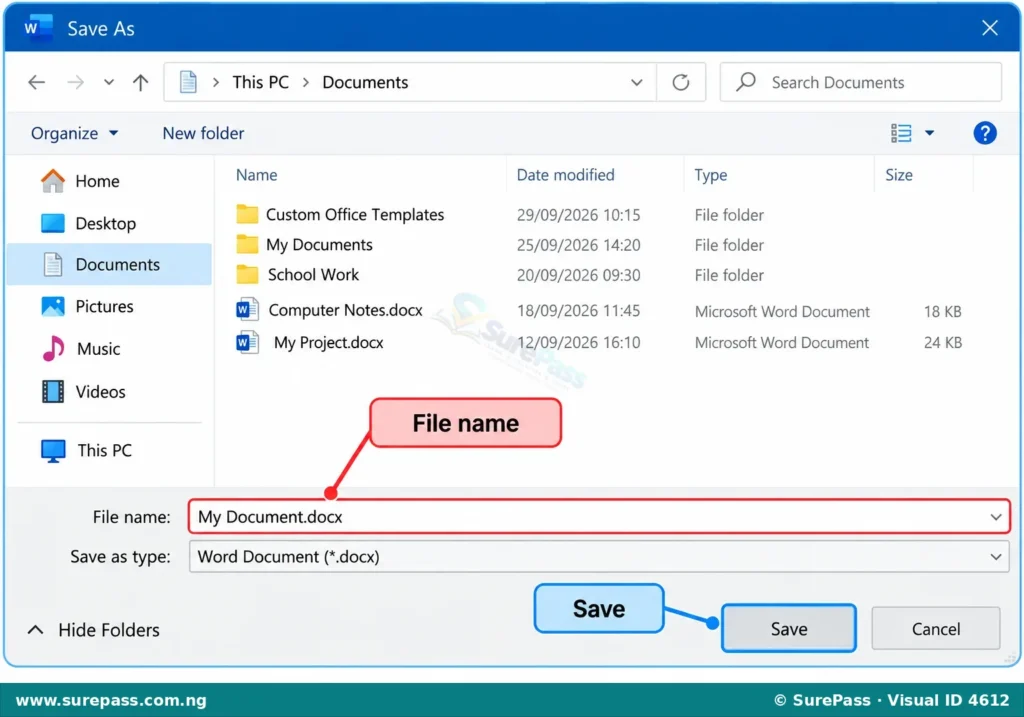Click the My Documents folder icon
Viewport: 1024px width, 717px height.
coord(247,244)
